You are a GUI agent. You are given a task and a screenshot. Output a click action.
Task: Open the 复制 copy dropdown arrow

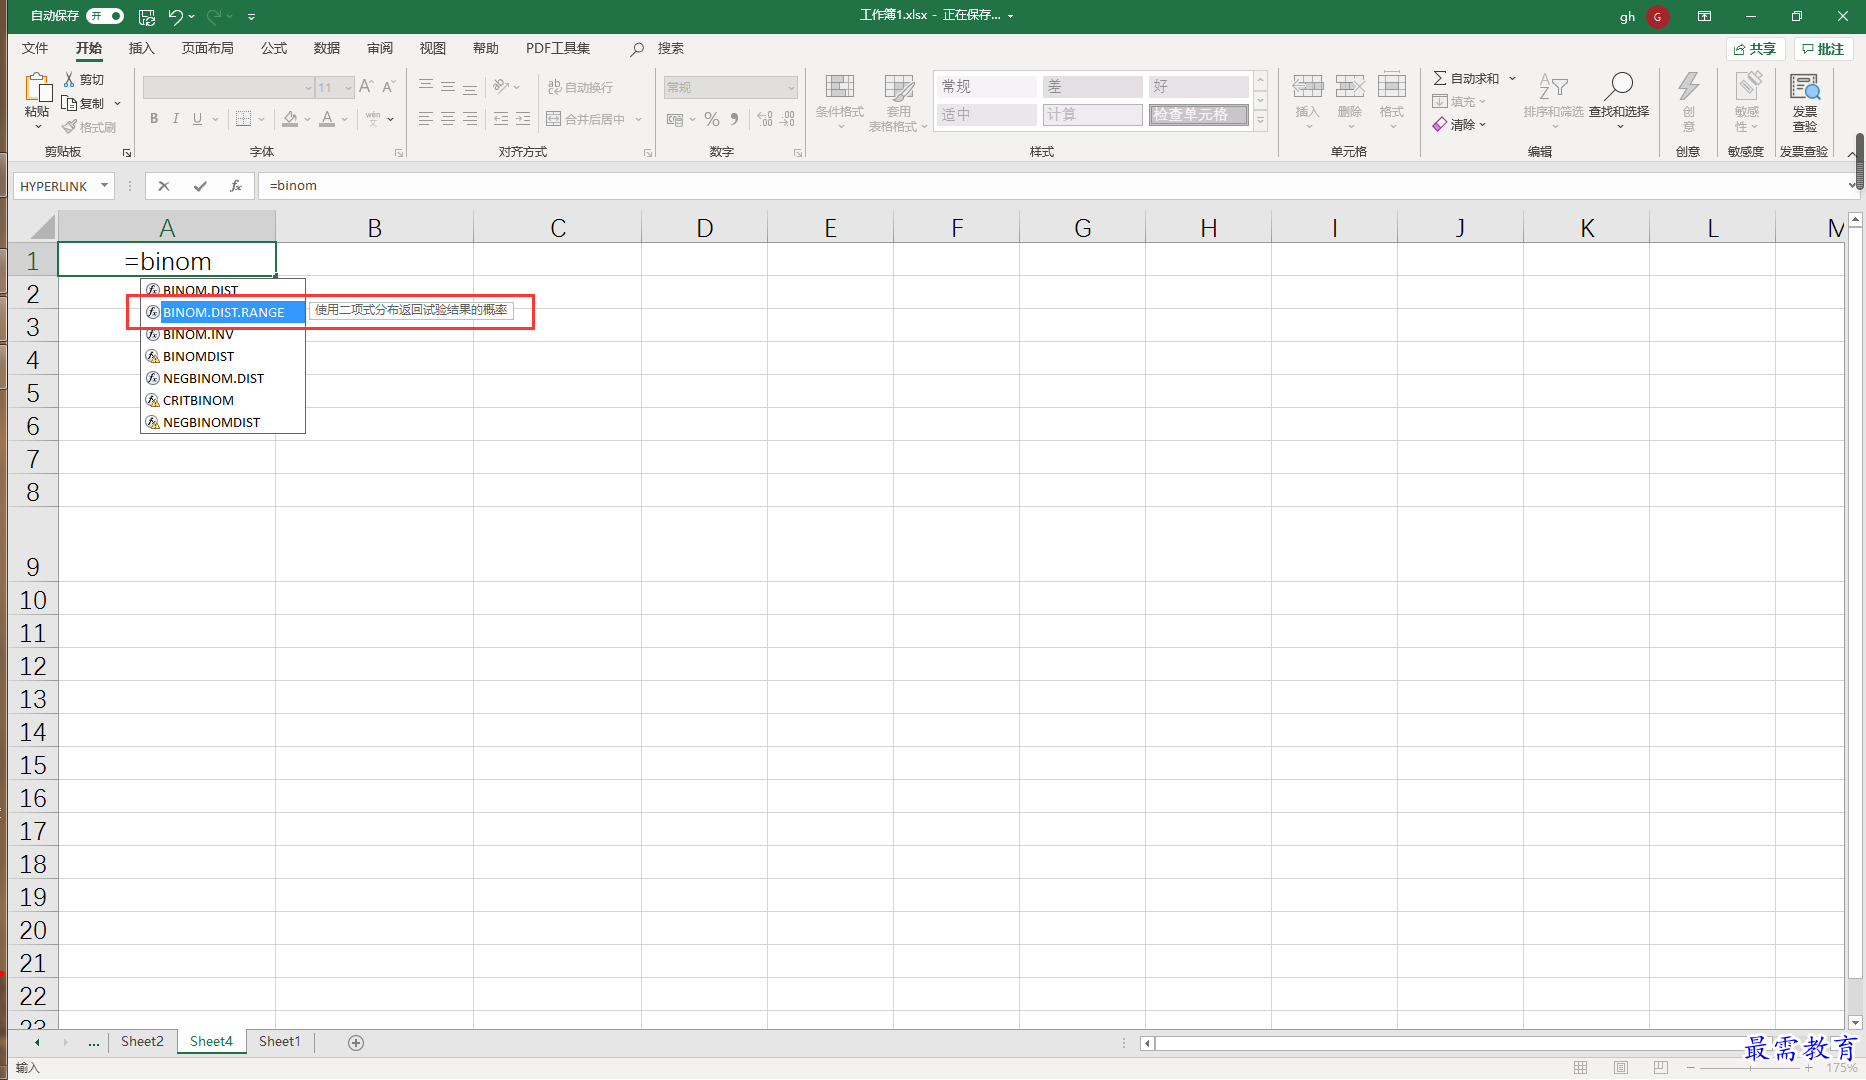[x=117, y=103]
